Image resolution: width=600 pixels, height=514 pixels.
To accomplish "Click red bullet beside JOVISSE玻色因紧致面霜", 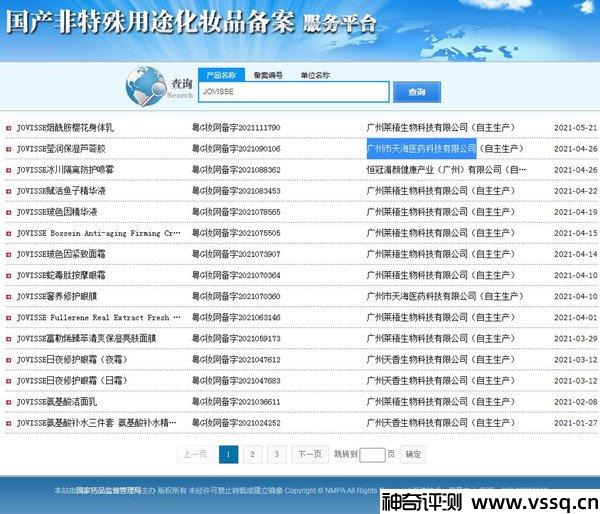I will (x=8, y=255).
